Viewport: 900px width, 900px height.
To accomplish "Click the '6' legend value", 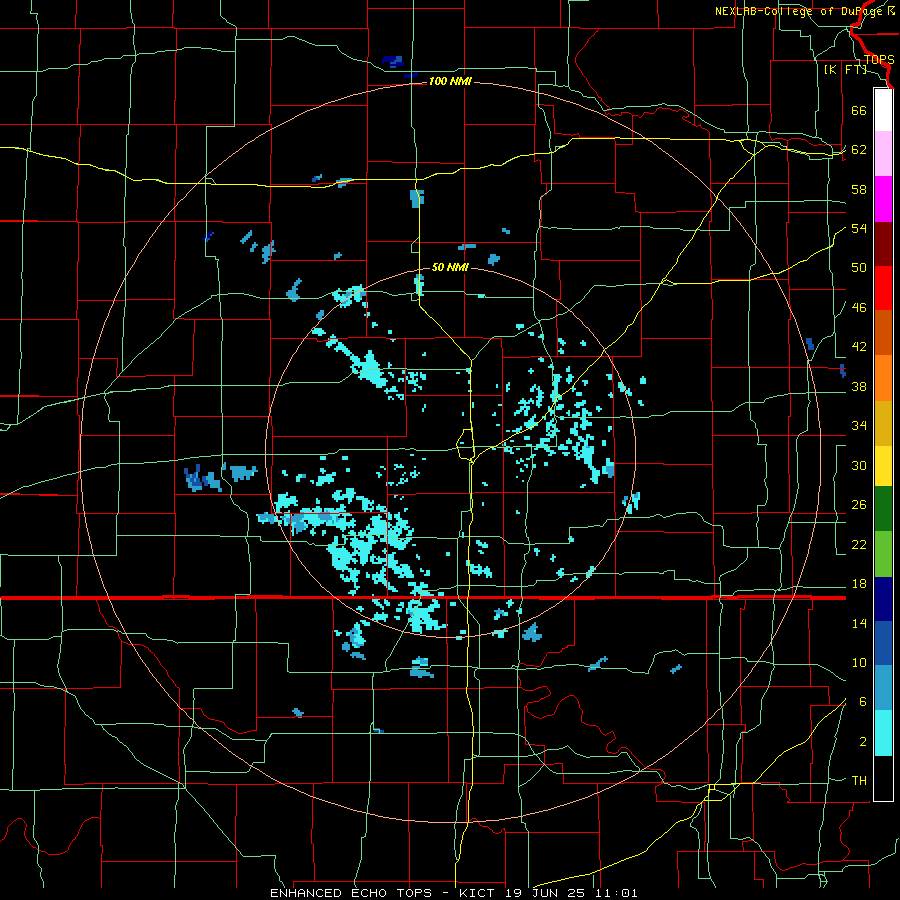I will 863,702.
